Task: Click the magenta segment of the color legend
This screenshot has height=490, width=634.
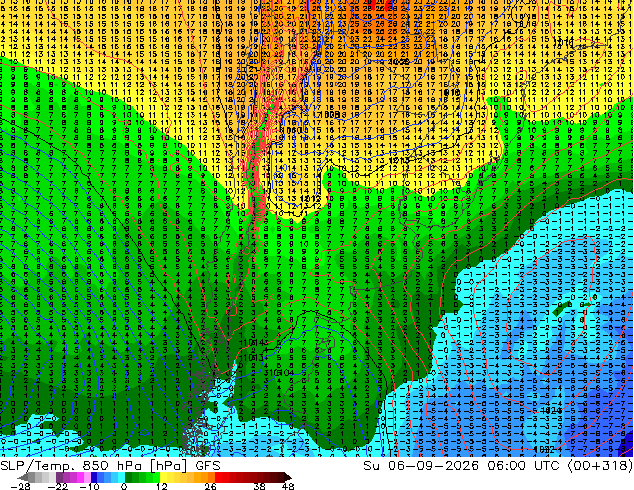Action: click(80, 477)
